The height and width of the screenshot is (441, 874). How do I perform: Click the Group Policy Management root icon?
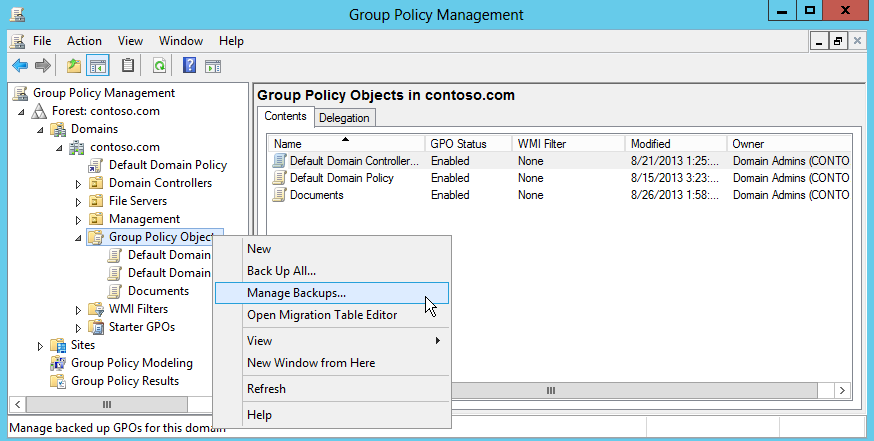(x=21, y=93)
